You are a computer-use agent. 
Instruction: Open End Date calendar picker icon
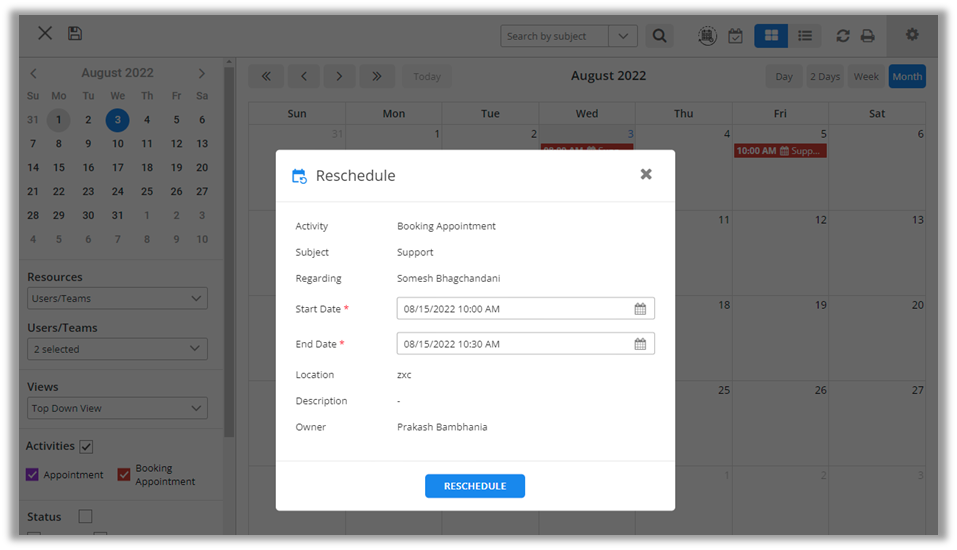tap(640, 344)
